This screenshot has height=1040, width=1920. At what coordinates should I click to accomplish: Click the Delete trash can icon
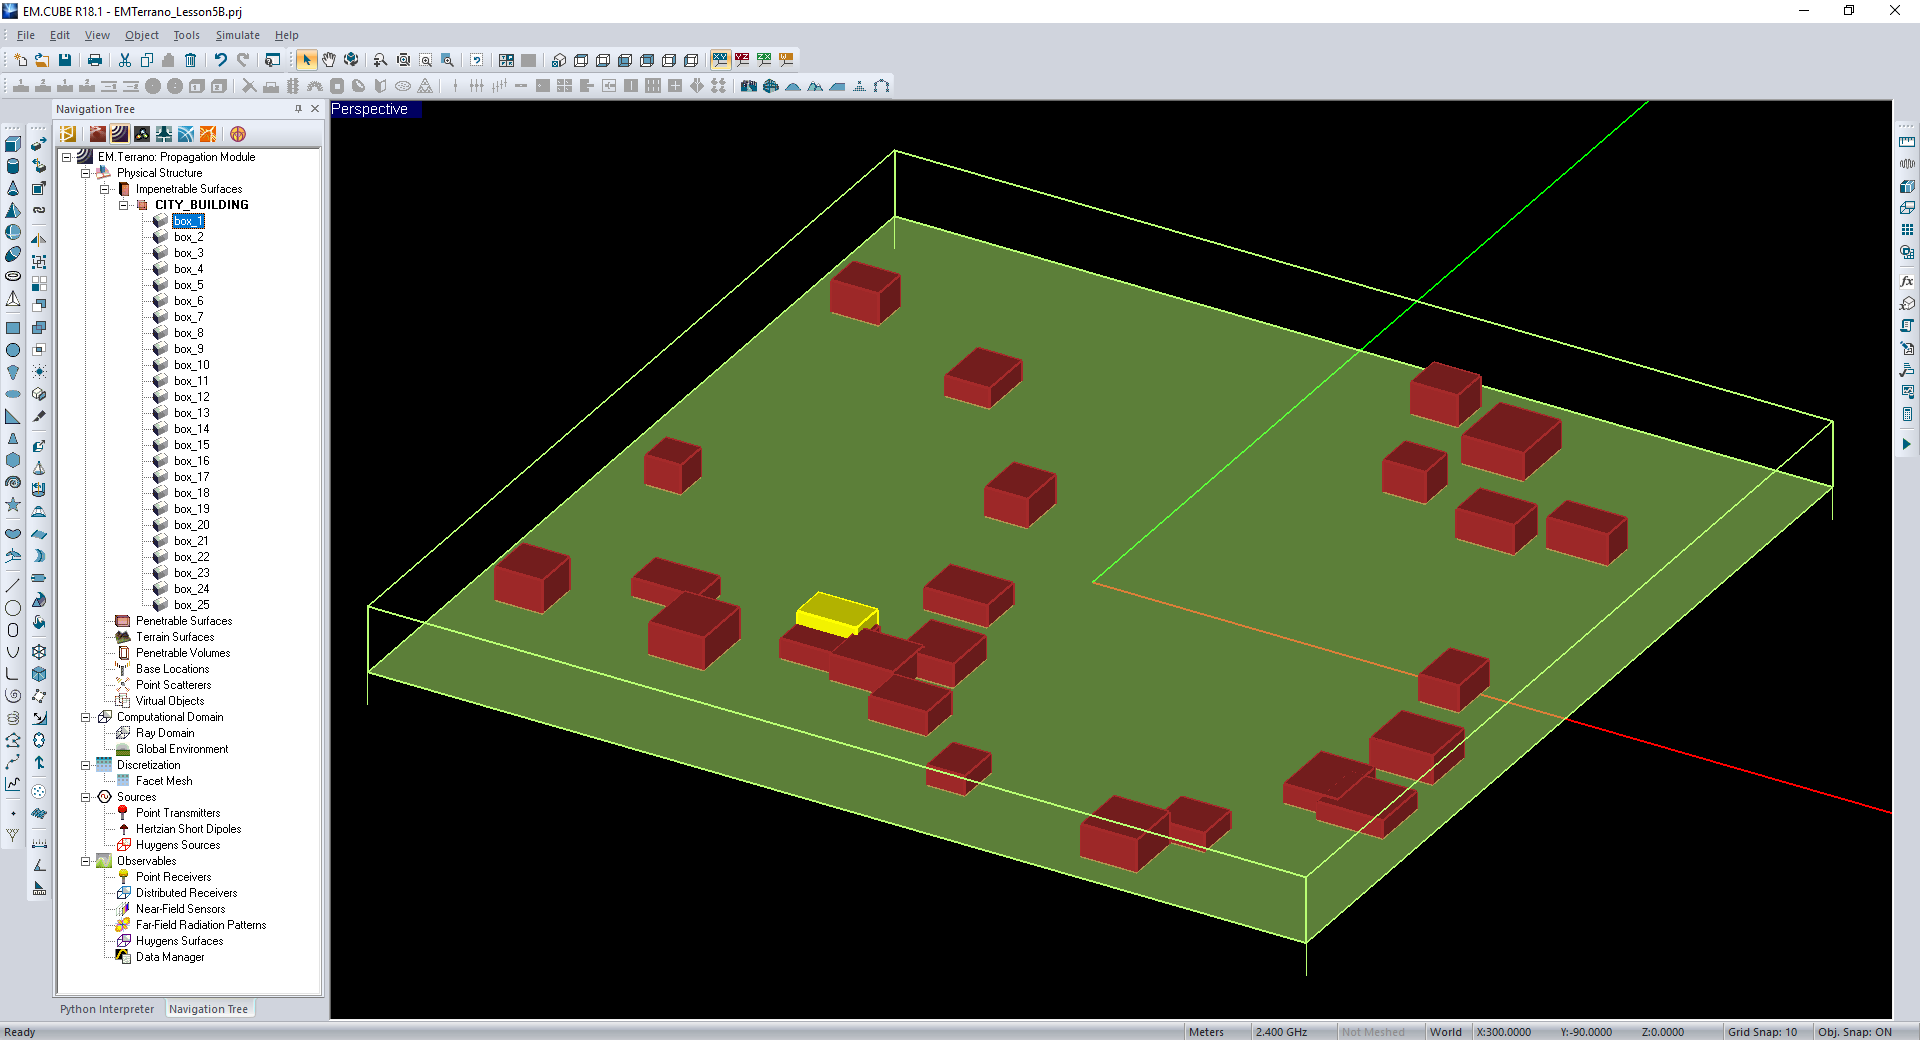click(x=191, y=60)
